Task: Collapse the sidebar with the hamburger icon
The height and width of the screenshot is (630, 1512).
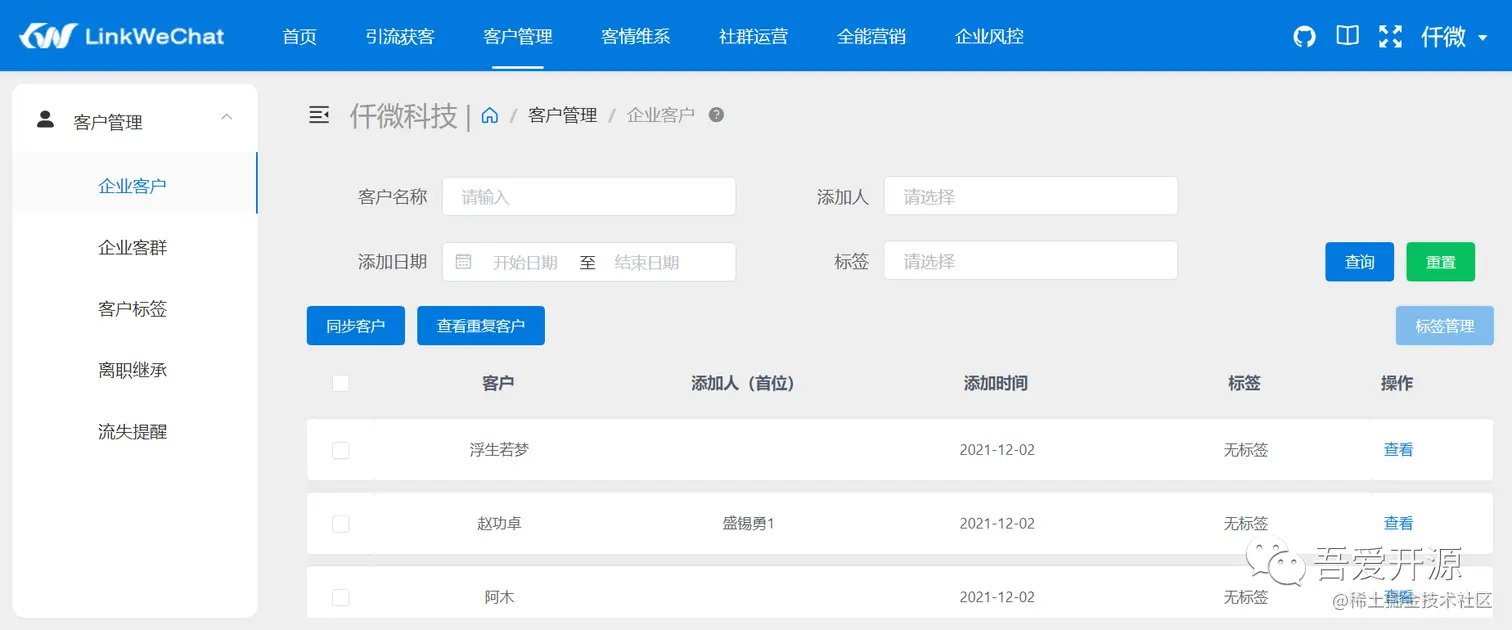Action: [x=319, y=114]
